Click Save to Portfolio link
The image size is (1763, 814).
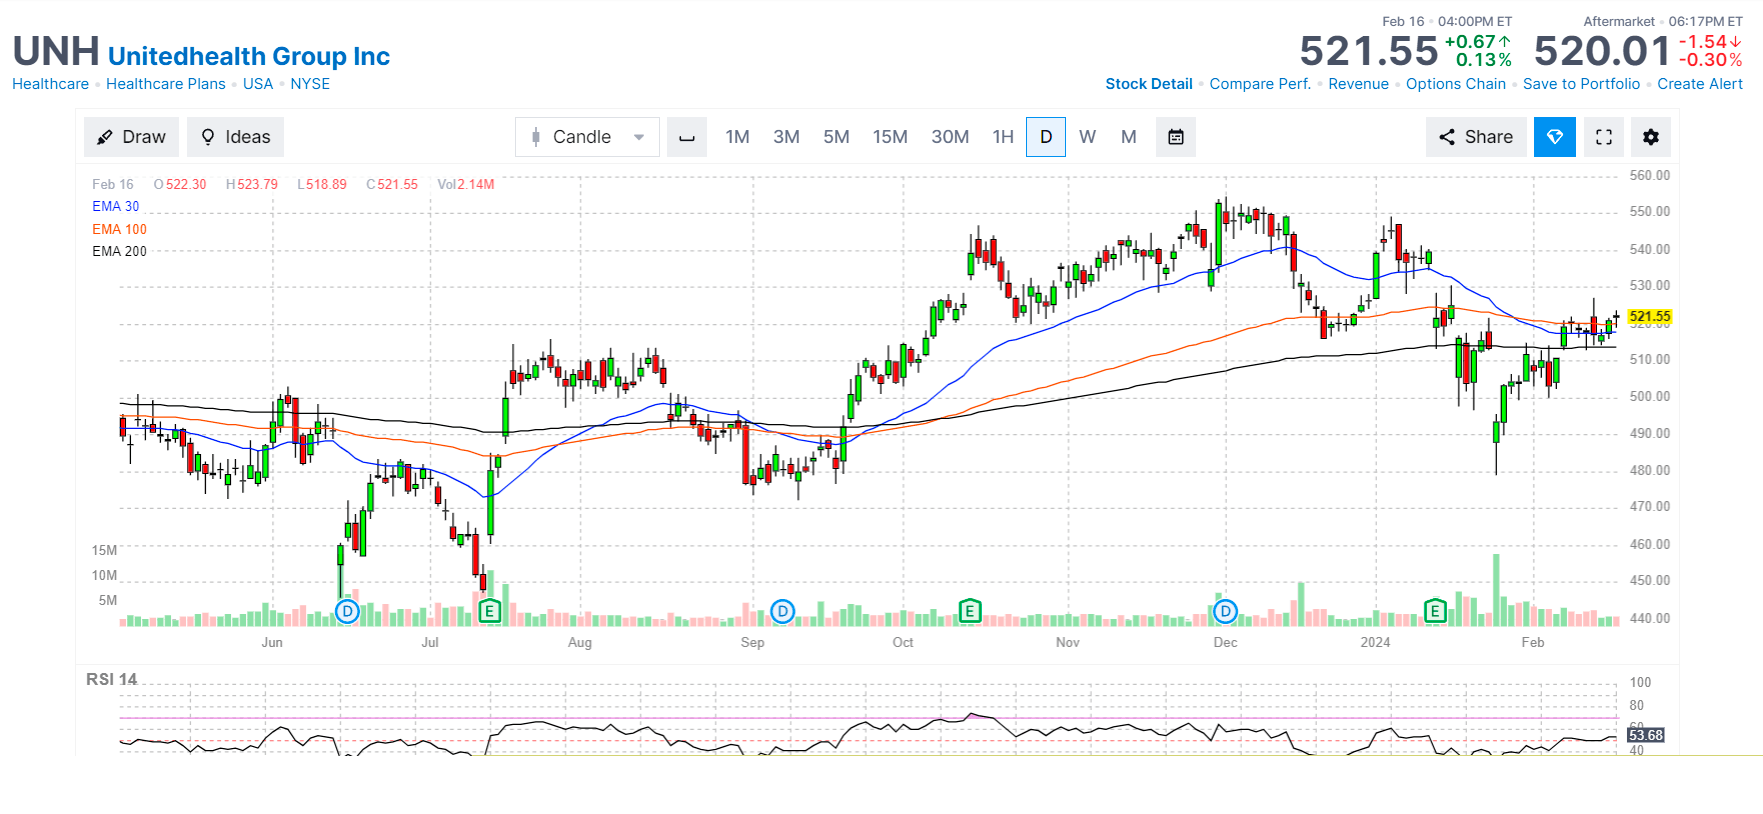click(1581, 84)
